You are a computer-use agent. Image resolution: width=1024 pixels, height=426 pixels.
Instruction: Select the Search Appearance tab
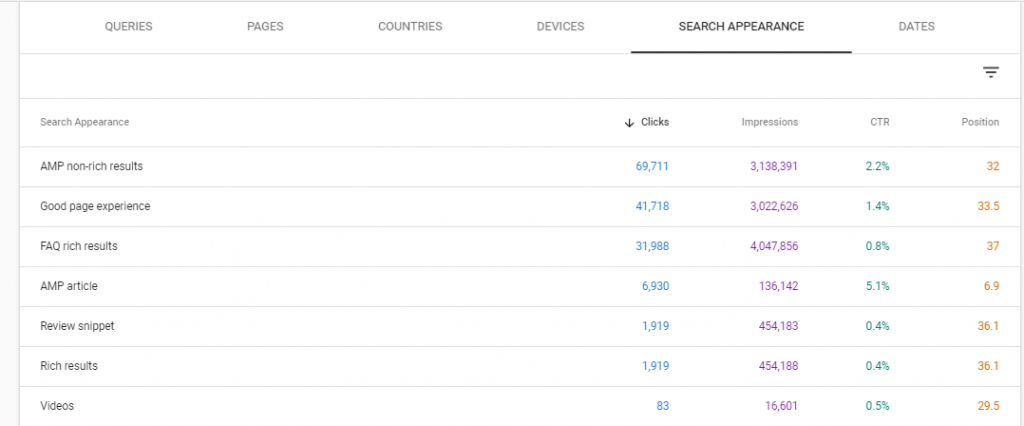741,27
